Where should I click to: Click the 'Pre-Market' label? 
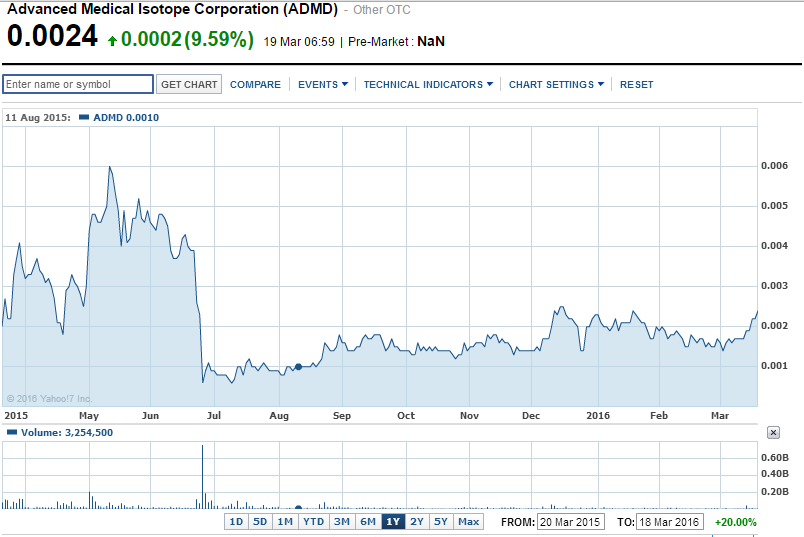pyautogui.click(x=378, y=42)
